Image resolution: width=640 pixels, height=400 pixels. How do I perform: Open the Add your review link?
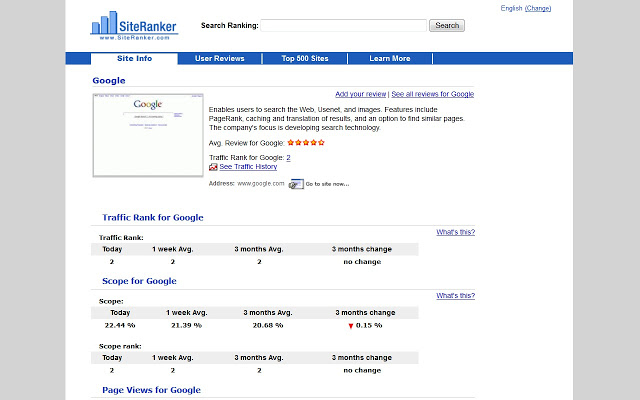click(x=361, y=94)
